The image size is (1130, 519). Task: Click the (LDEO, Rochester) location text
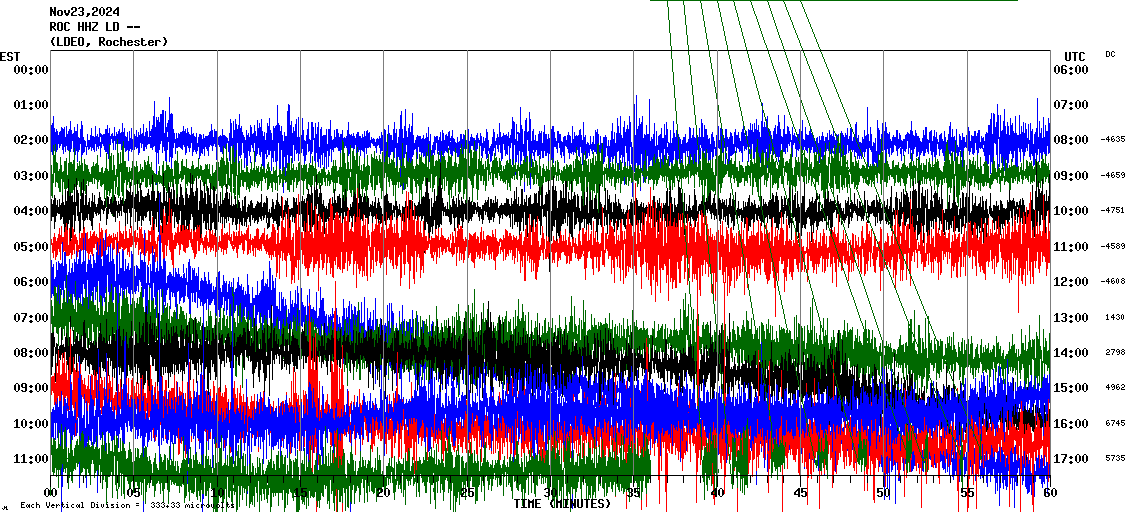(x=109, y=42)
